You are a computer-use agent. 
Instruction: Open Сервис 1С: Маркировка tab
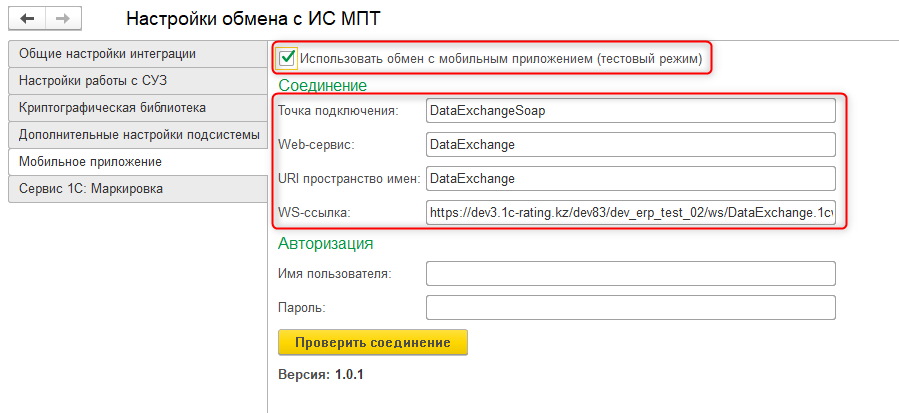coord(138,189)
